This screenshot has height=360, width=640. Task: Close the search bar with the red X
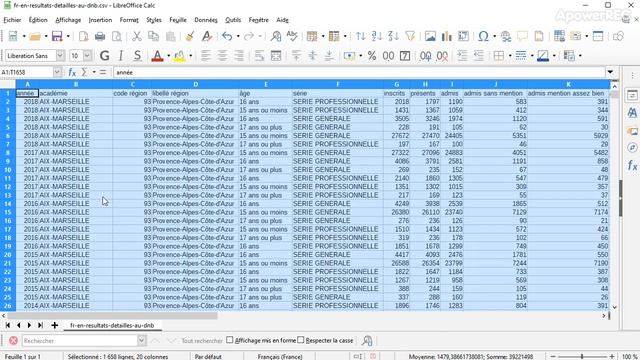13,340
